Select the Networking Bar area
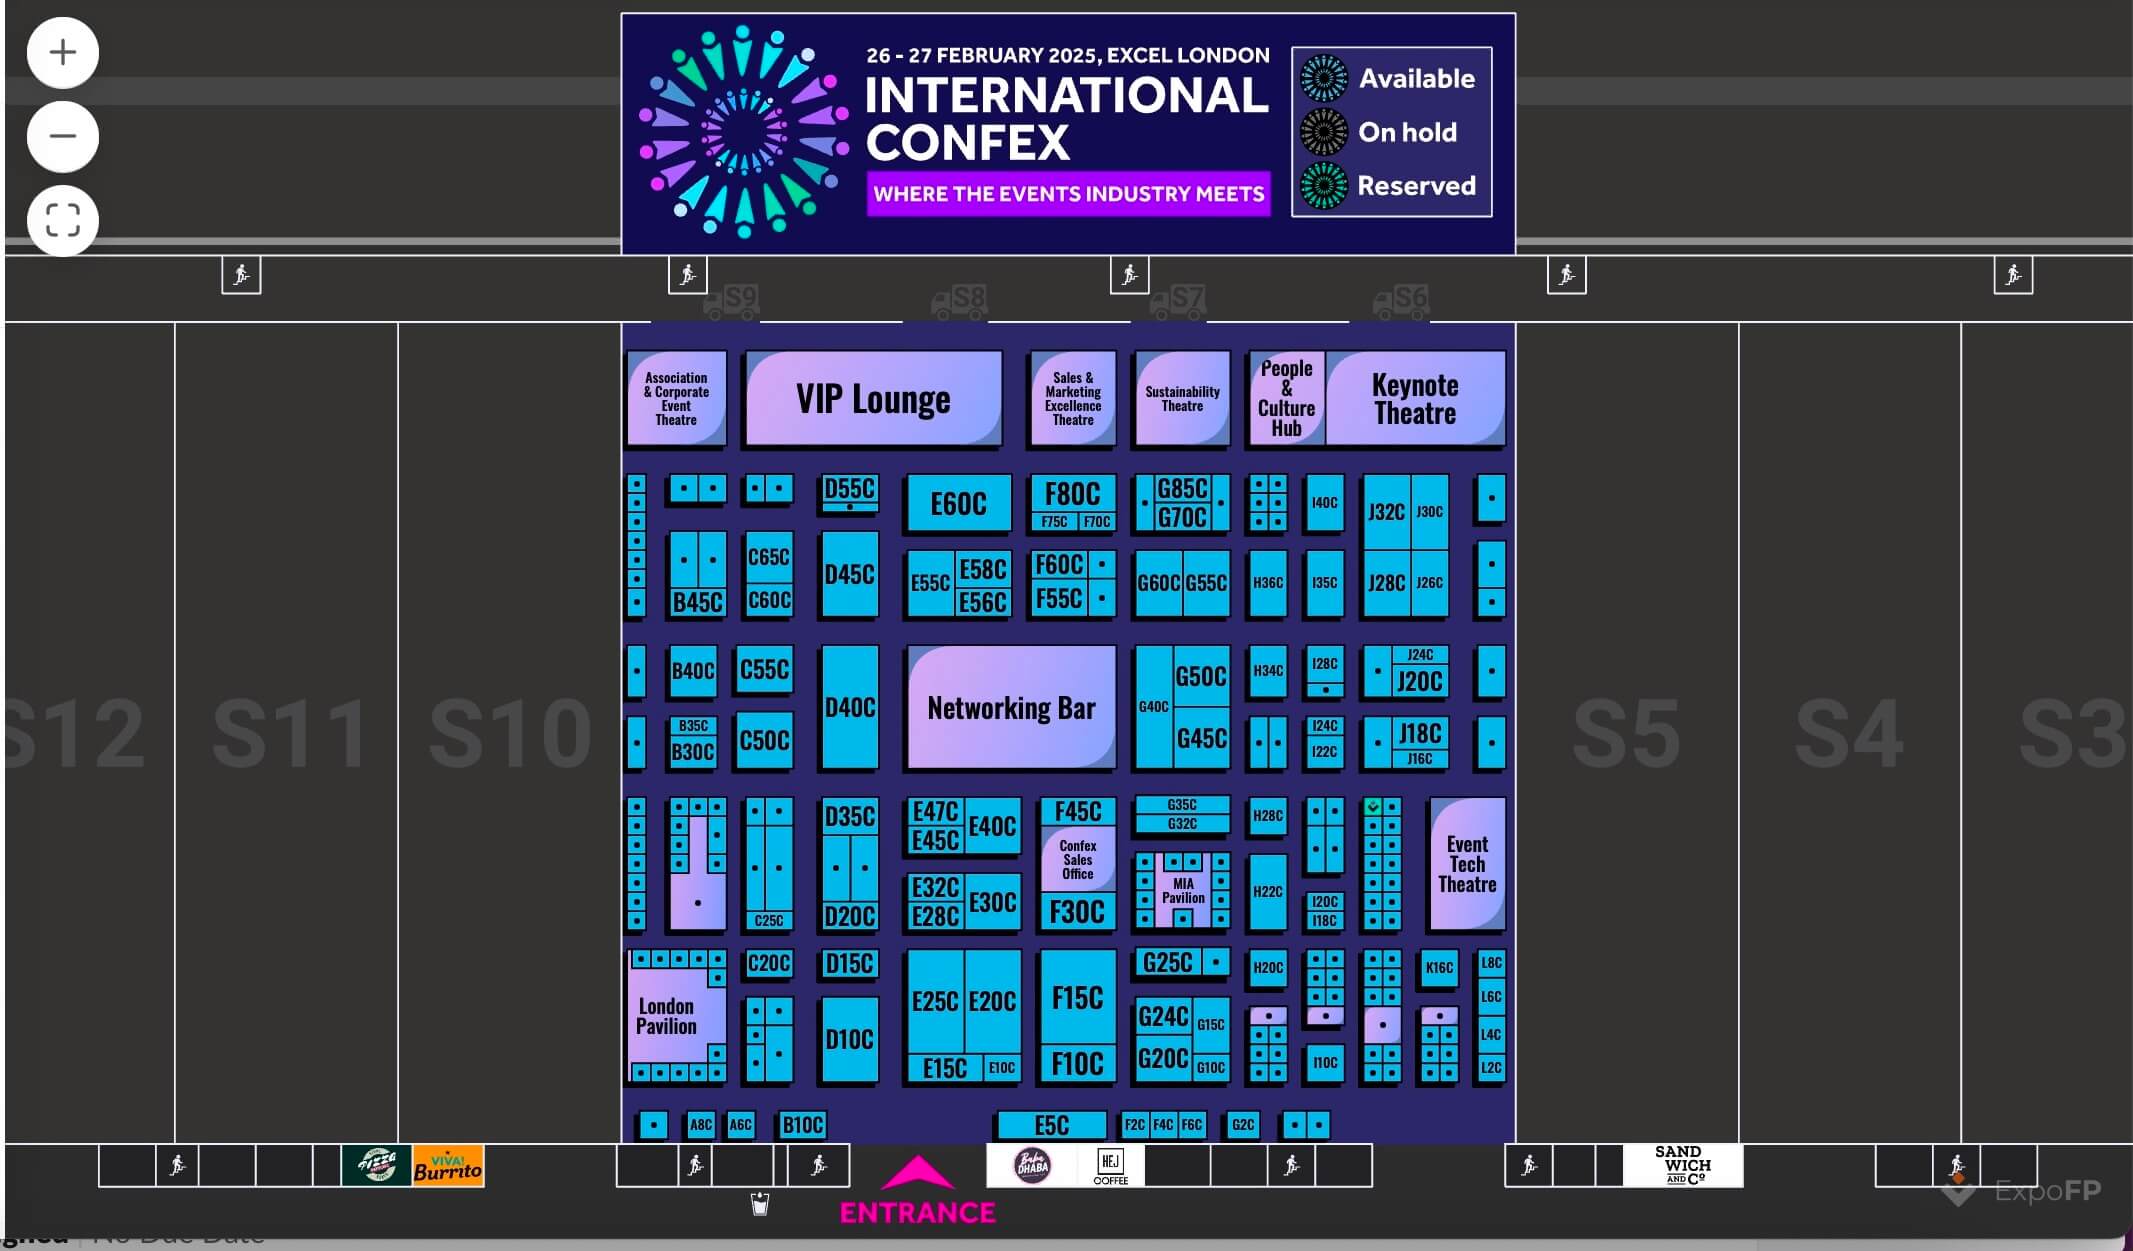This screenshot has height=1251, width=2133. 1011,707
